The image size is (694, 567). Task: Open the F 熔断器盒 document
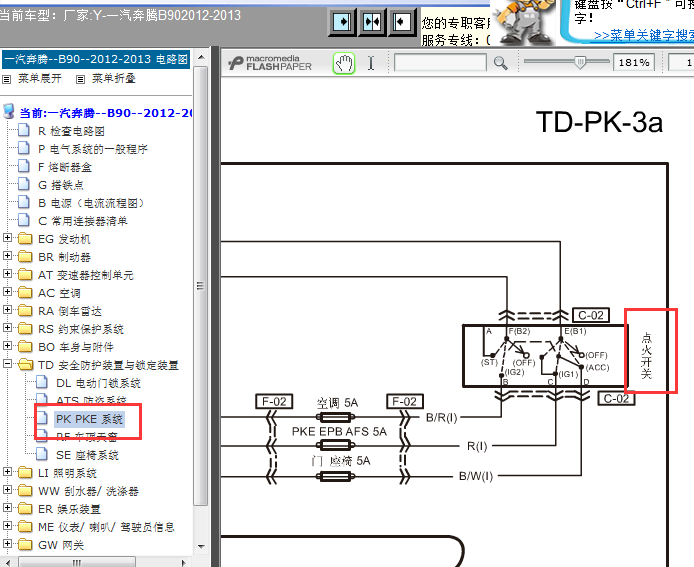(65, 167)
